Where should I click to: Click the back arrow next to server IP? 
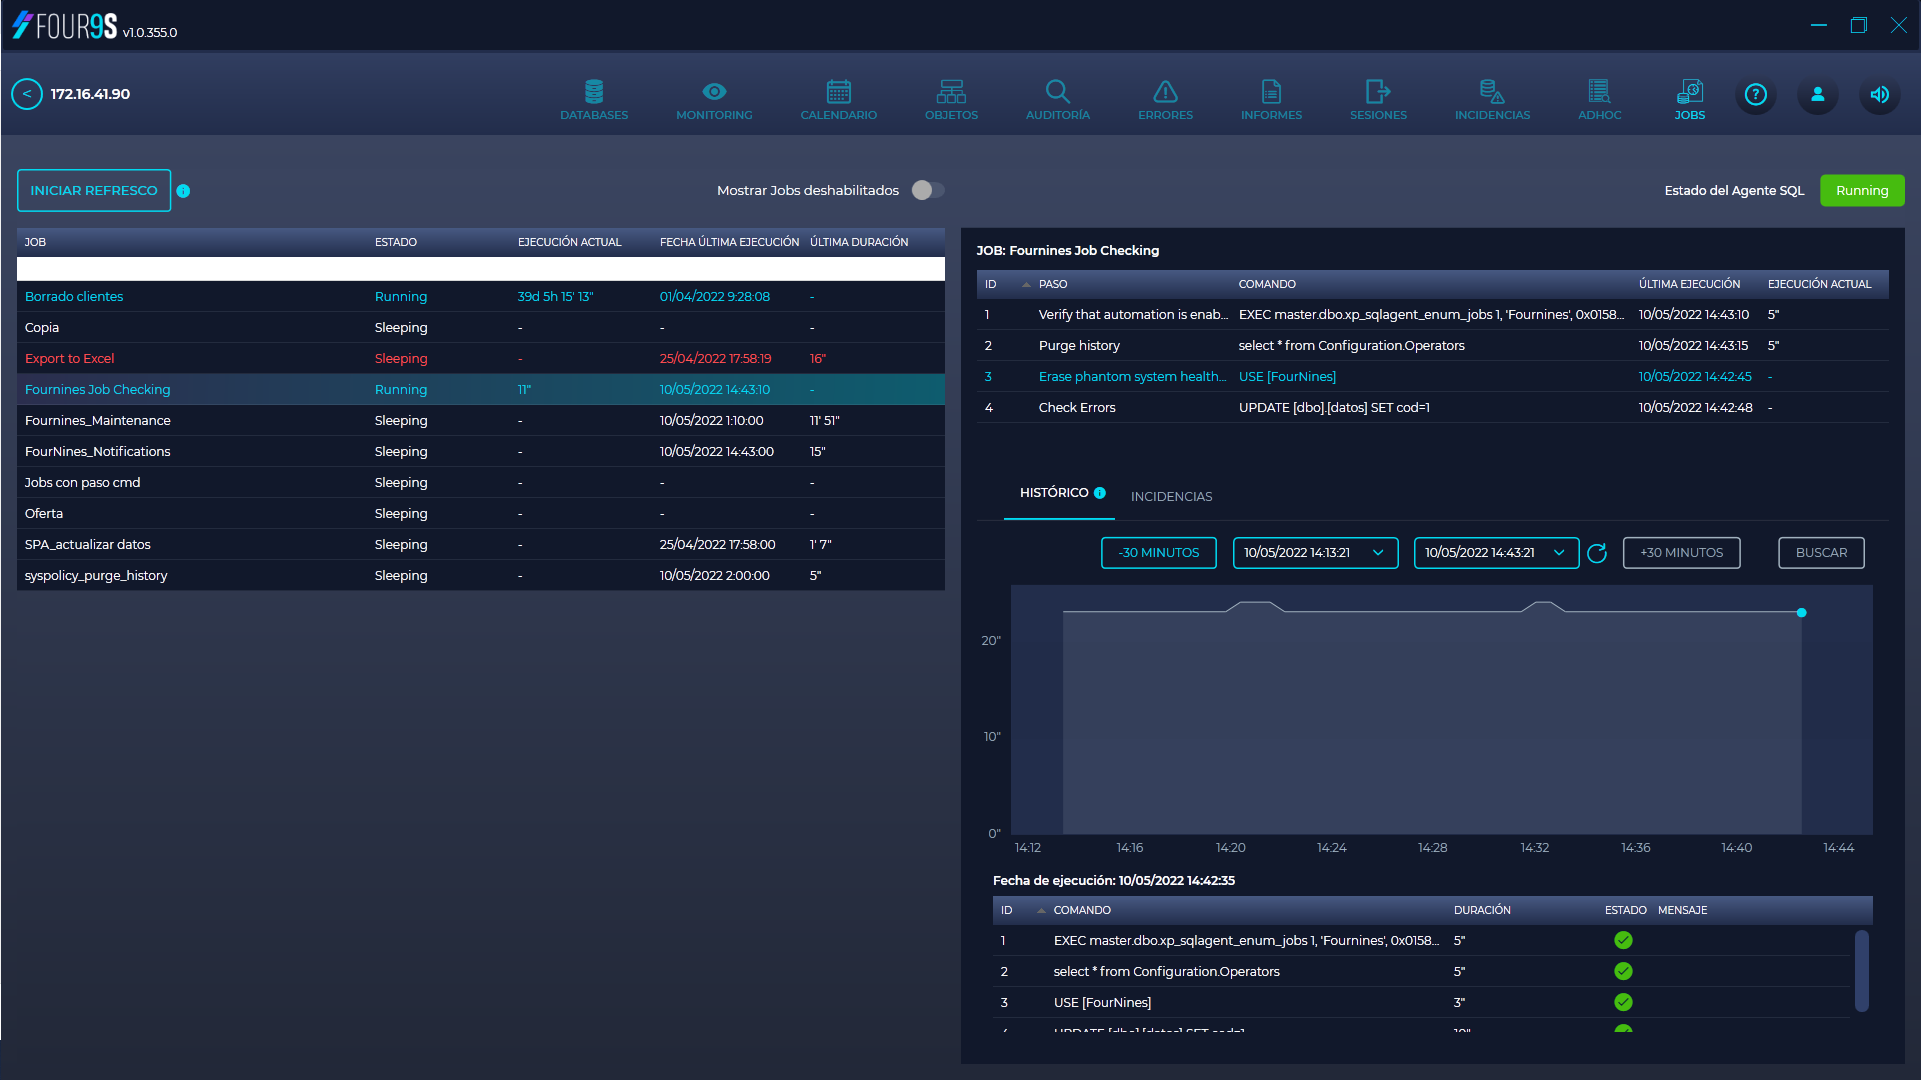point(27,94)
